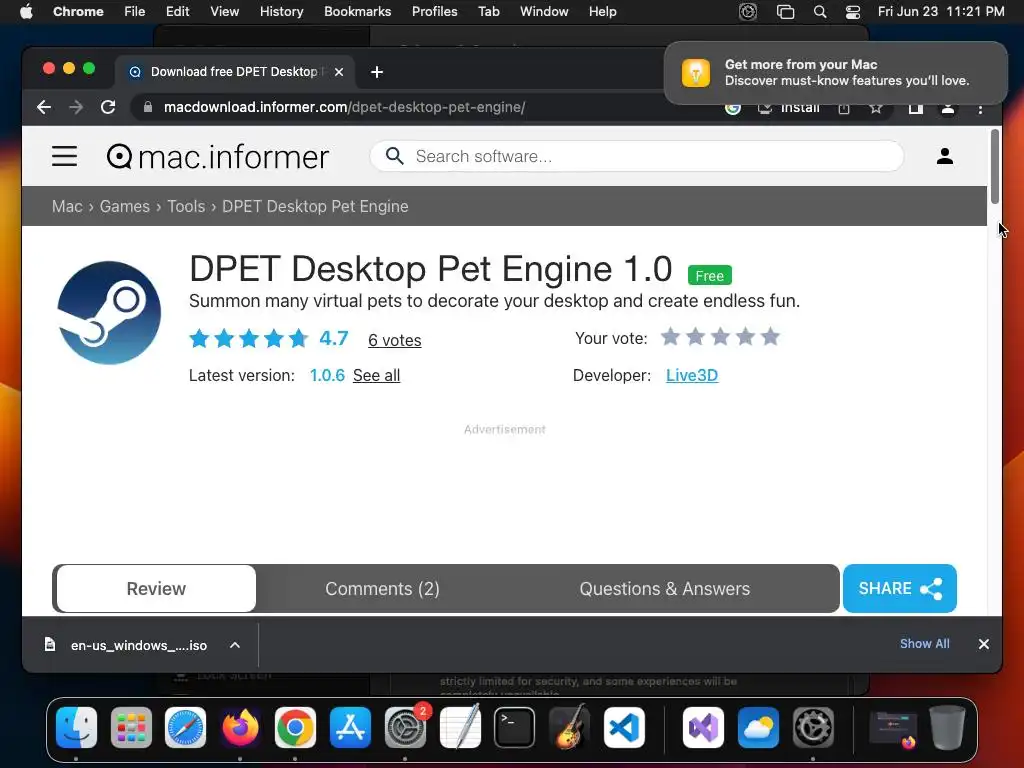Reload the current page
The height and width of the screenshot is (768, 1024).
(108, 107)
